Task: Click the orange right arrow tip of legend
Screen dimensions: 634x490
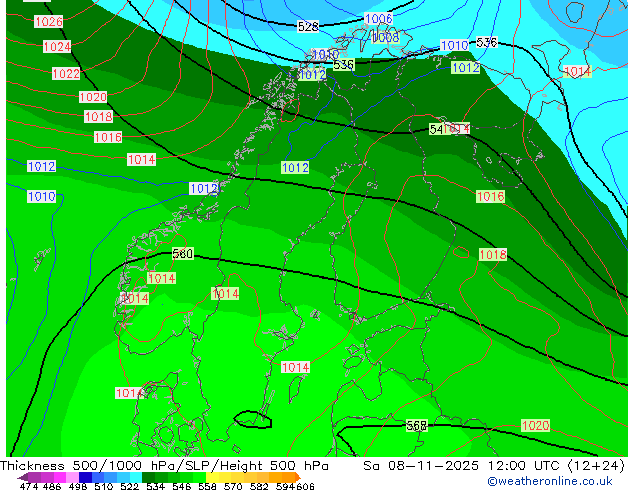Action: [x=298, y=477]
